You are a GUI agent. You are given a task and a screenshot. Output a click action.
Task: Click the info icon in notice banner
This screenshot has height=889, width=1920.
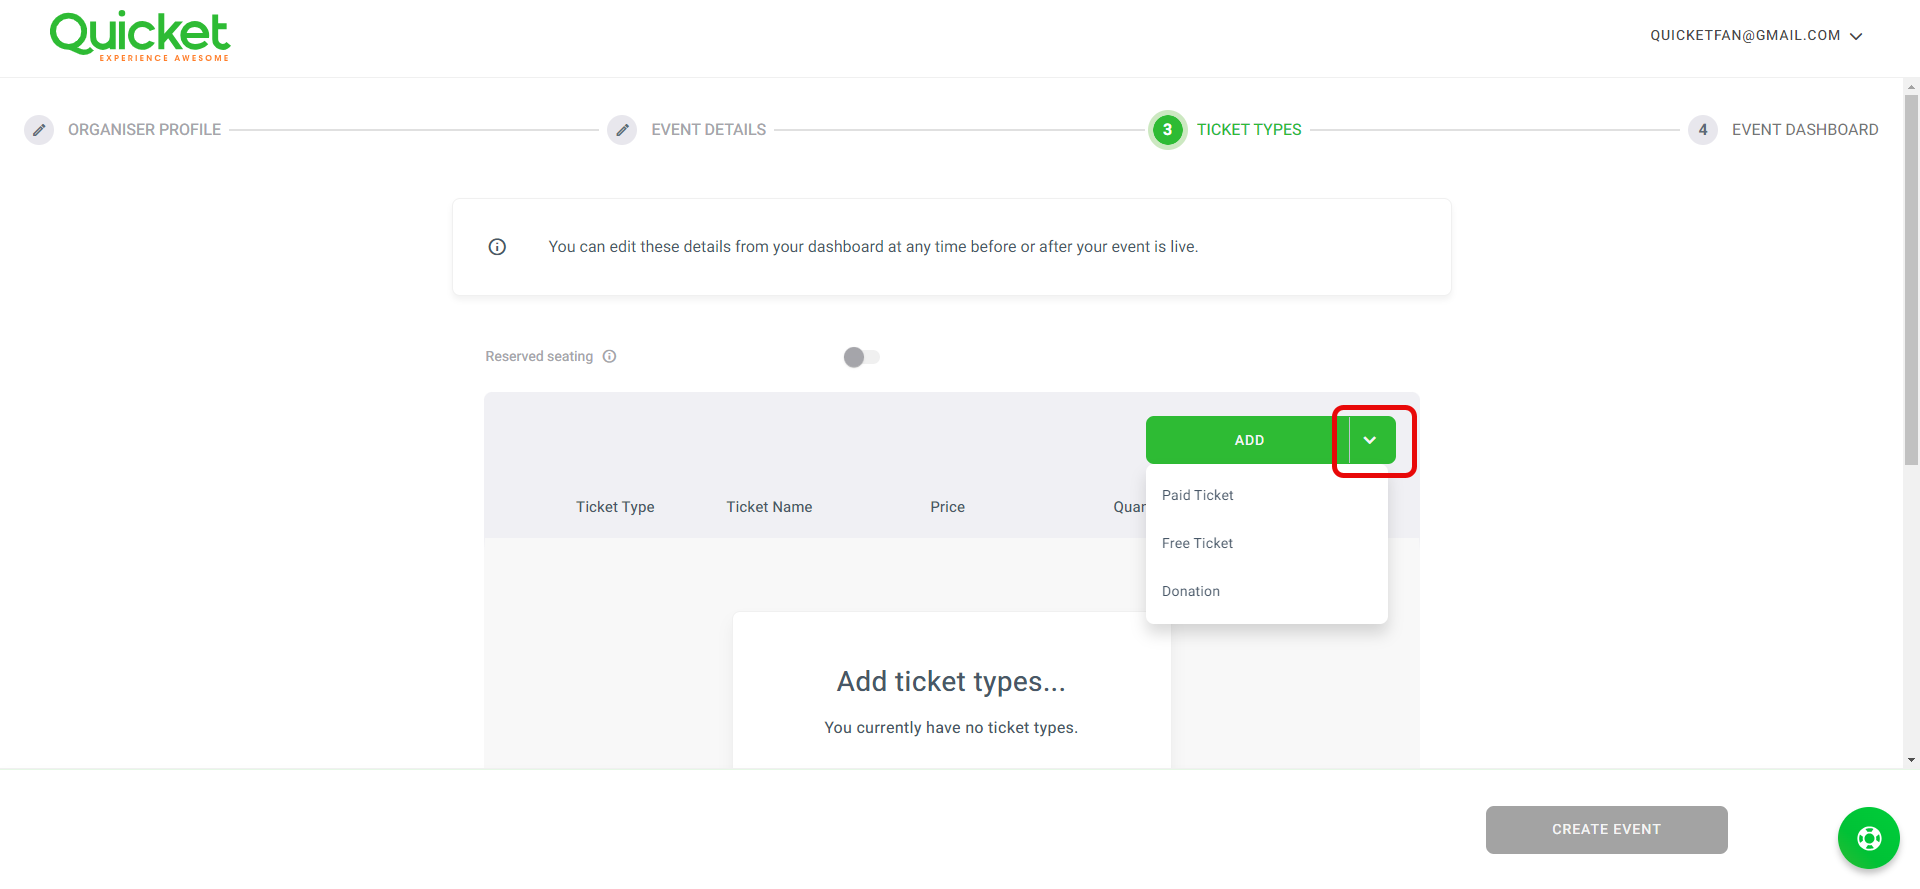[x=497, y=247]
